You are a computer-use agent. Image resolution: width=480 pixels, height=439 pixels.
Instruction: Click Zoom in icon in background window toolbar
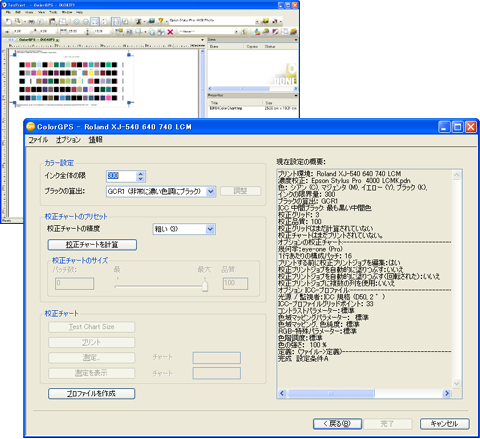click(x=77, y=22)
